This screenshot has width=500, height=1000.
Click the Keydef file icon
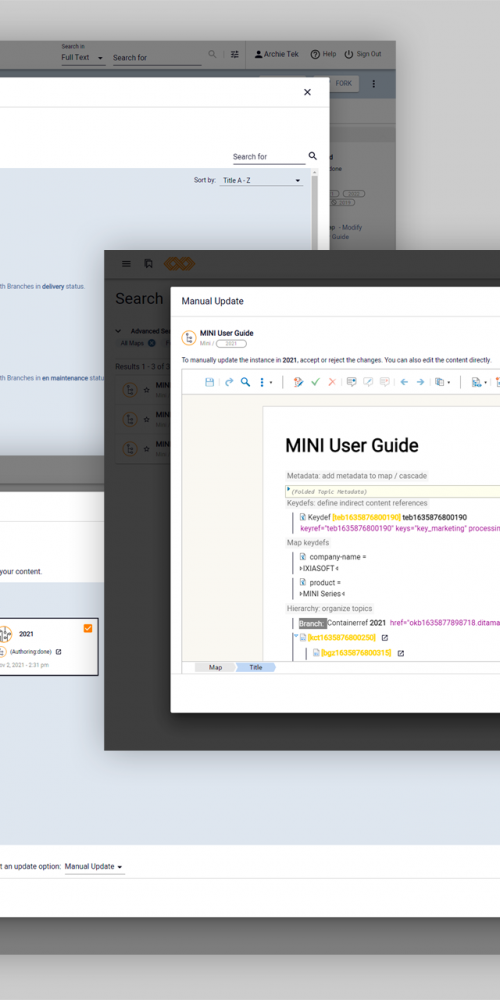pyautogui.click(x=303, y=517)
